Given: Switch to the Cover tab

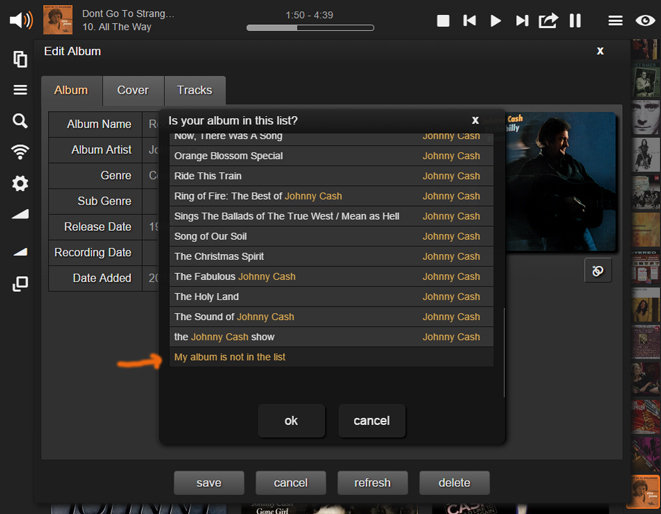Looking at the screenshot, I should click(x=133, y=90).
